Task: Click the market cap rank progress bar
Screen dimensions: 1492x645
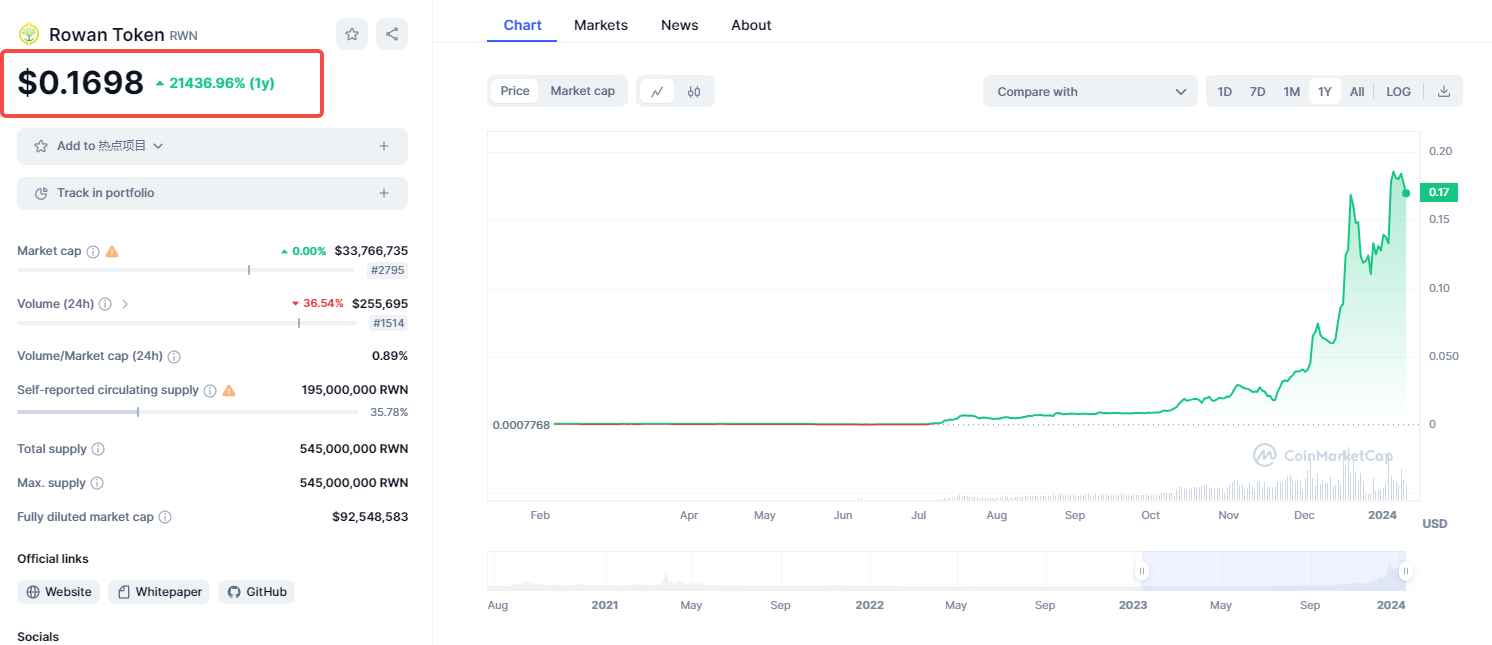Action: (x=186, y=270)
